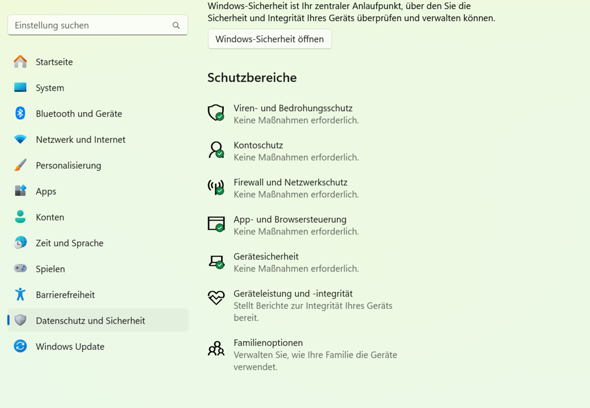Click the Gerätesicherheit laptop icon
Screen dimensions: 590x408
point(216,262)
